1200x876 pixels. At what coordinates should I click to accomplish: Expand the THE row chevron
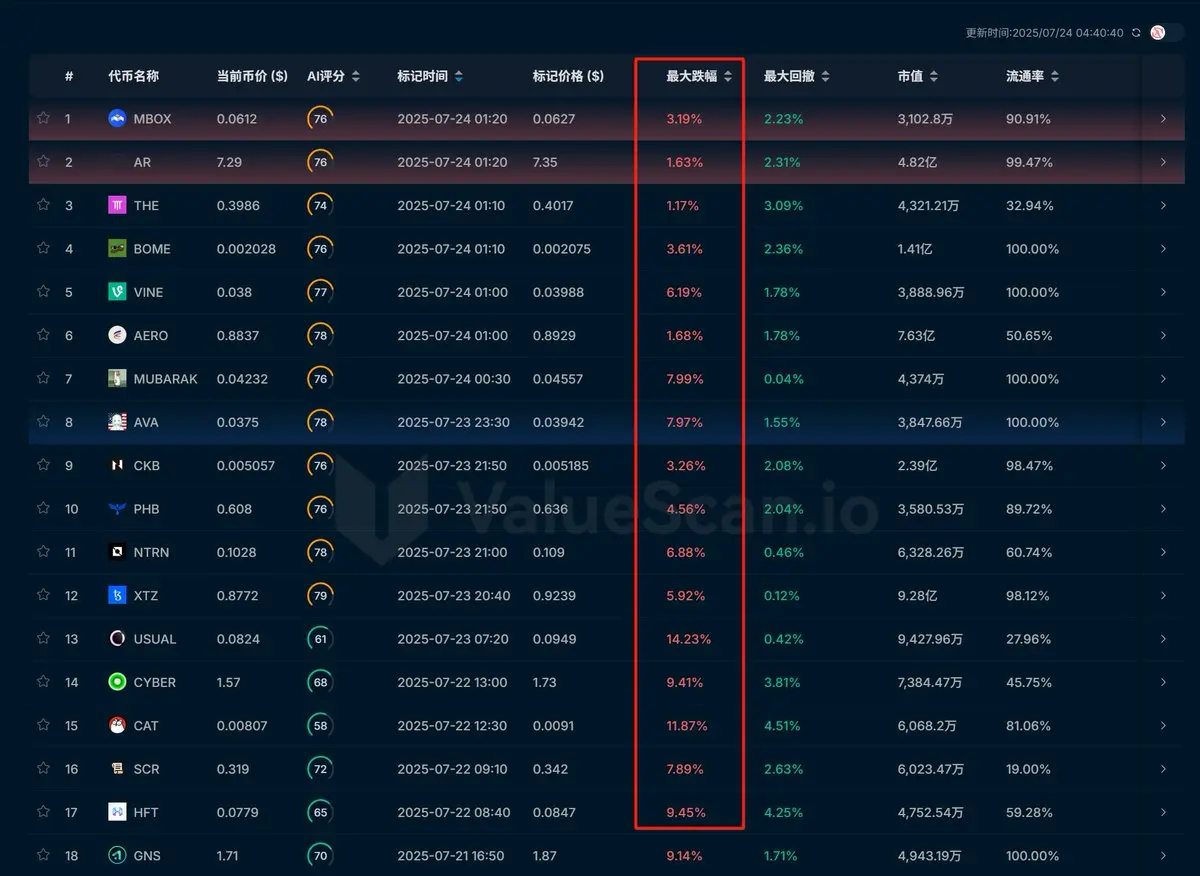[1163, 205]
